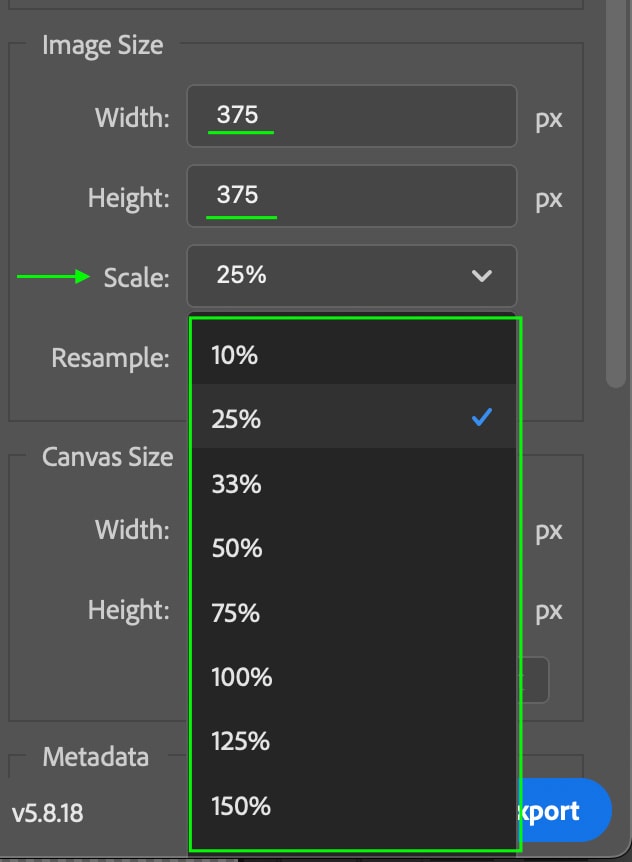Click the Resample label

[110, 357]
